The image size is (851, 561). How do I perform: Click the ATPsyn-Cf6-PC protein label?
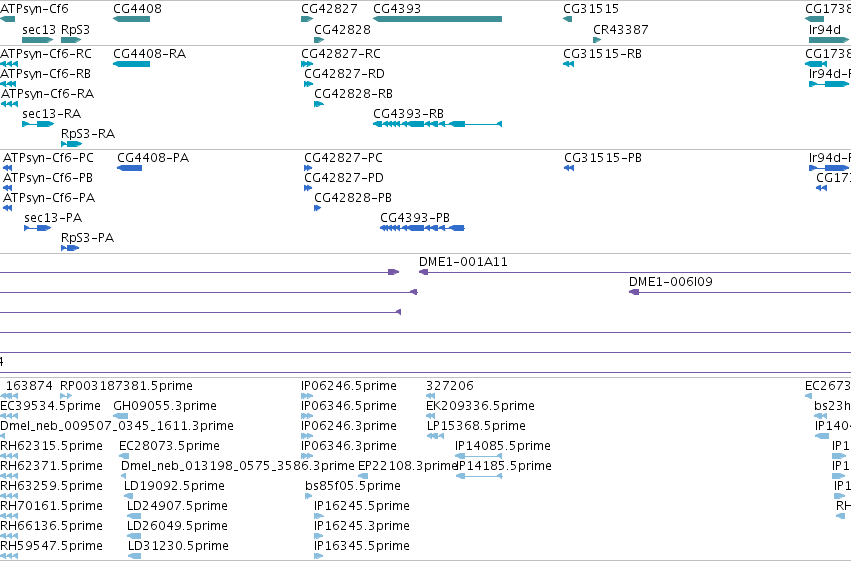coord(48,158)
